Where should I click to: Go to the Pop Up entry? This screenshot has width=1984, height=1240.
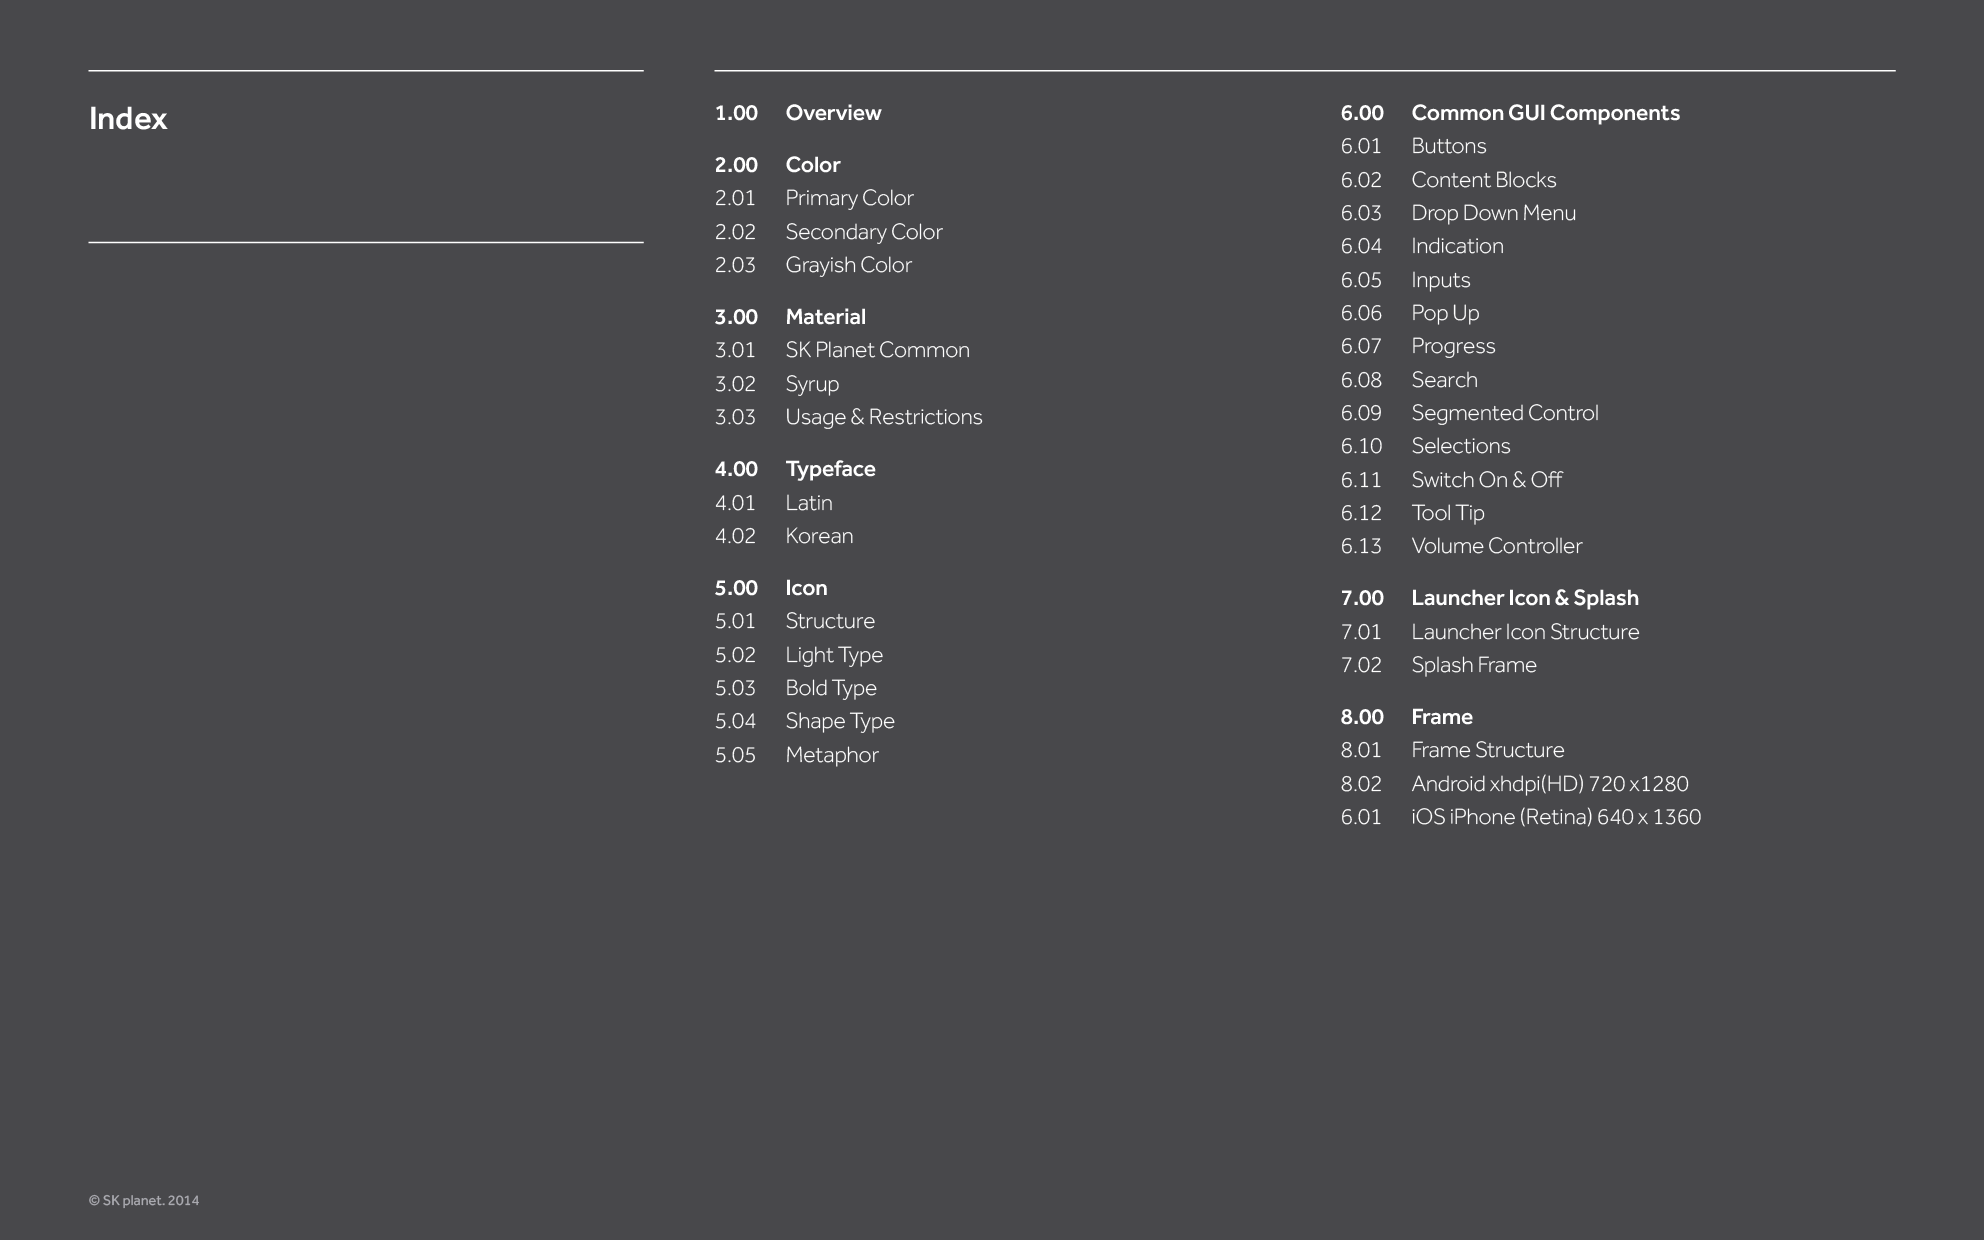tap(1445, 313)
